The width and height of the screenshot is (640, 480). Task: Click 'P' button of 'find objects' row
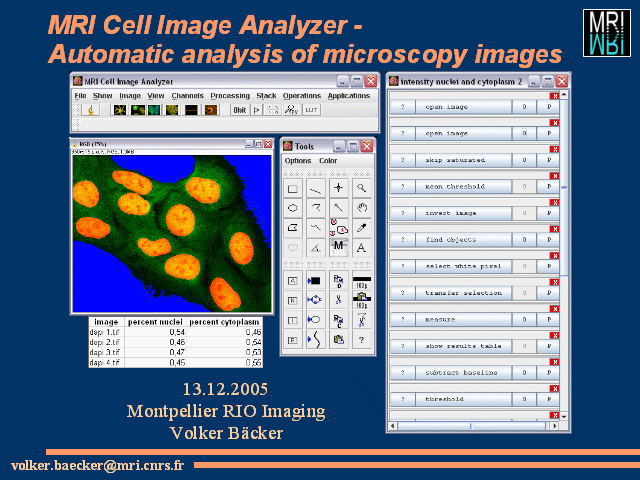click(x=549, y=240)
